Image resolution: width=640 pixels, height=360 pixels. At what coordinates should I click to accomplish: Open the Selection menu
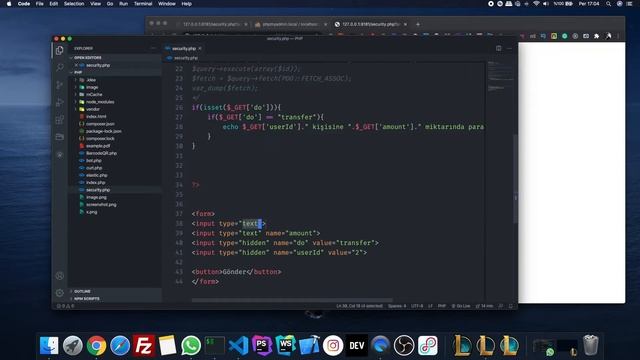coord(74,4)
